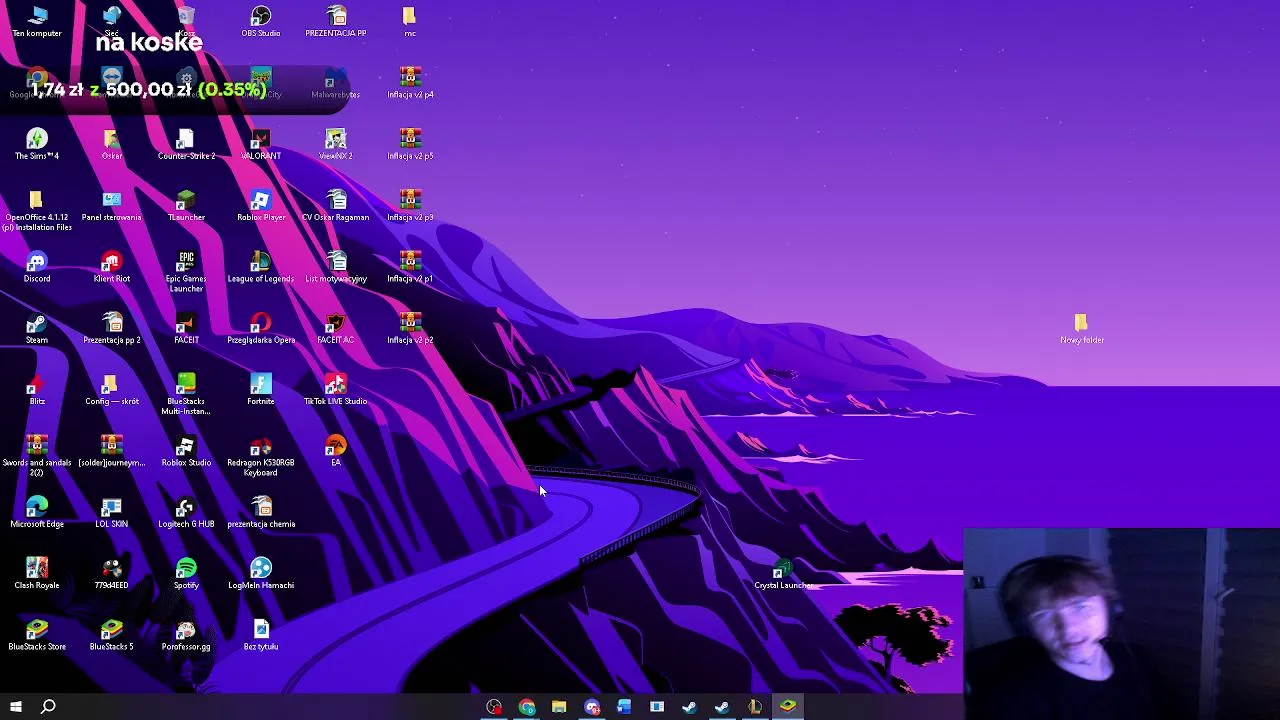The height and width of the screenshot is (720, 1280).
Task: Open CV Oskar Ragaman document
Action: coord(336,205)
